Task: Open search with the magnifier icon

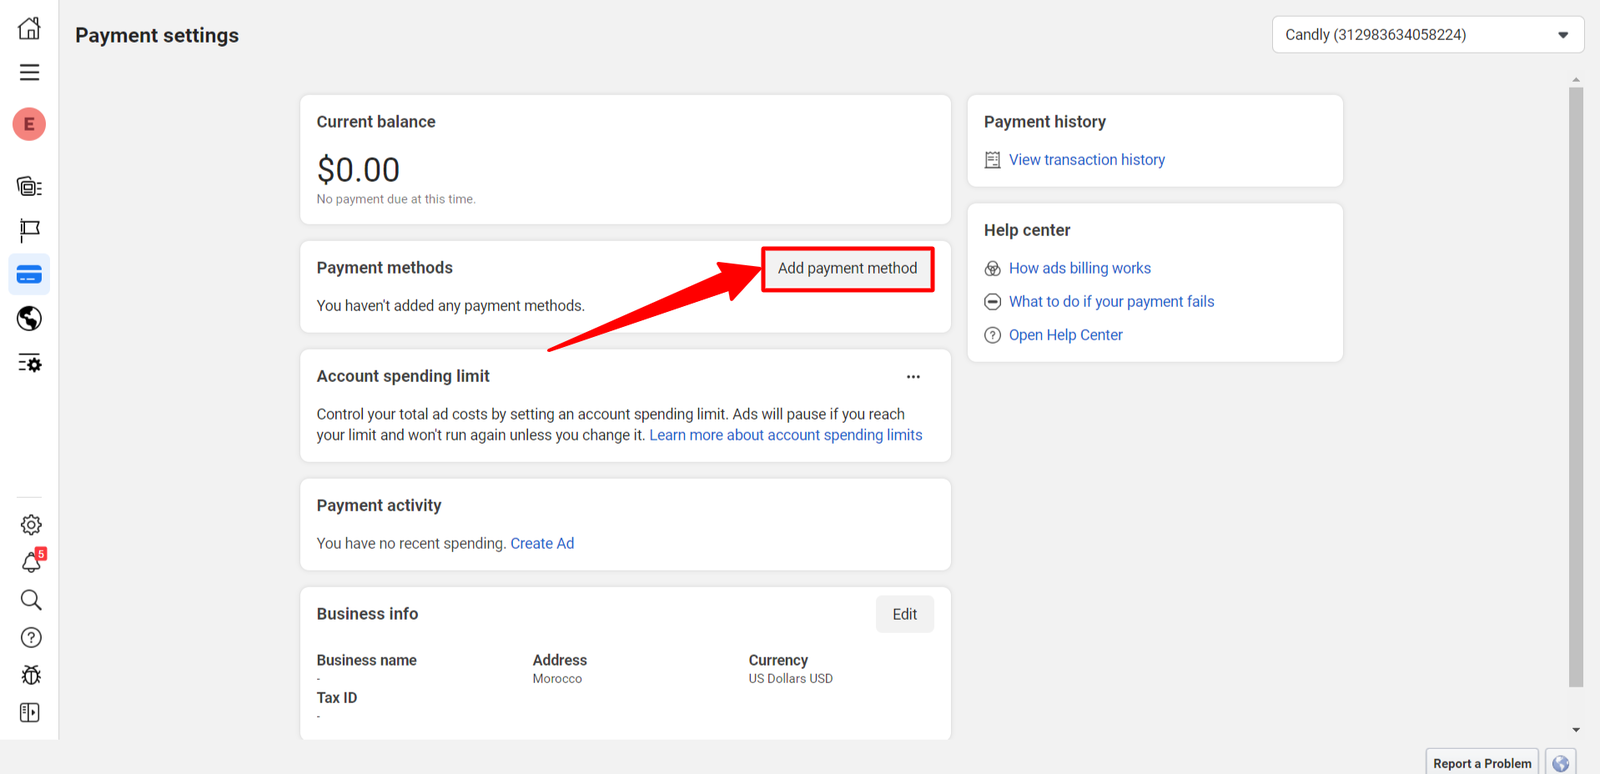Action: (31, 600)
